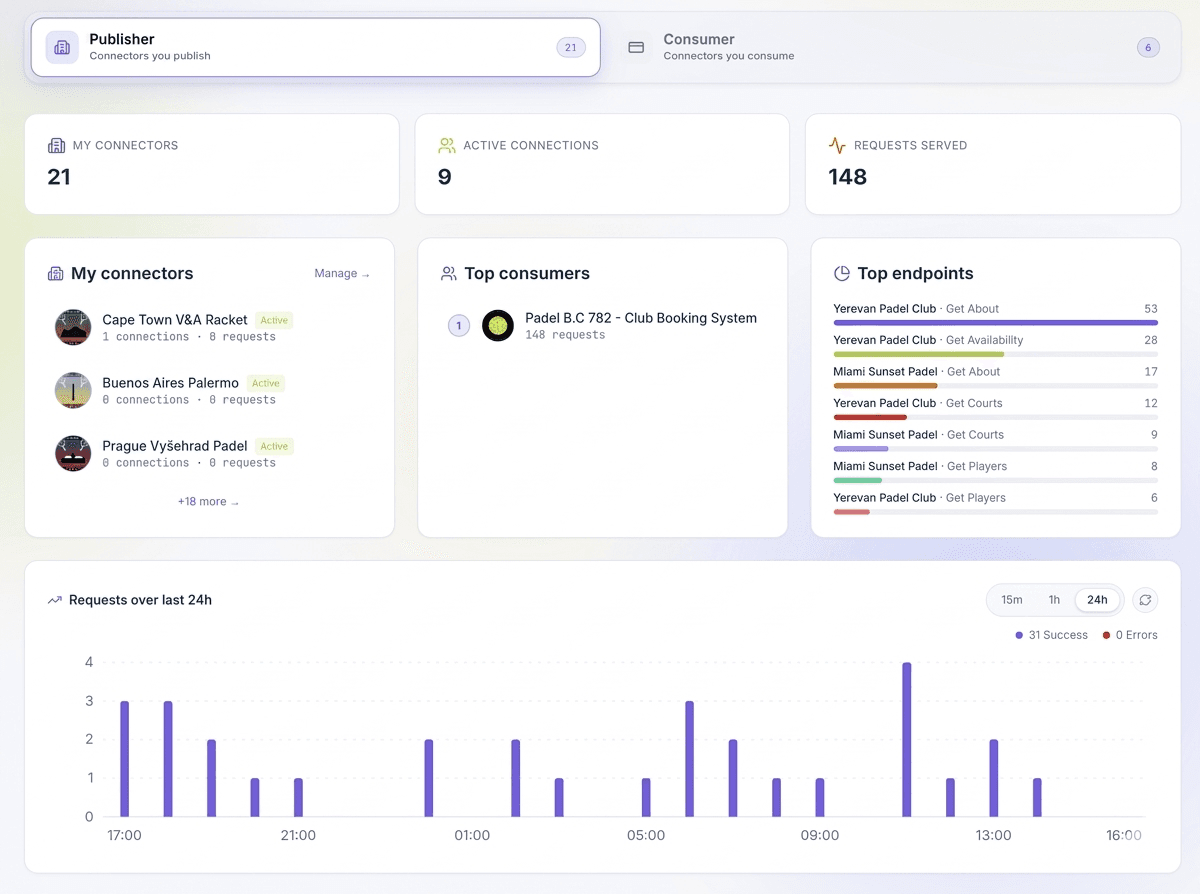
Task: Click the Publisher count badge 21
Action: tap(571, 47)
